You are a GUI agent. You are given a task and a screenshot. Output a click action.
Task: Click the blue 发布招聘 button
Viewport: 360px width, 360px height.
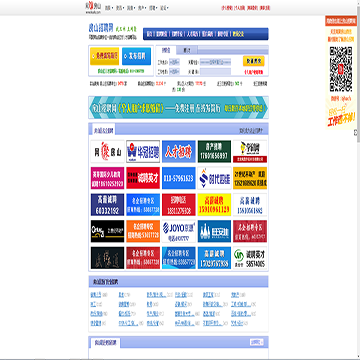[x=136, y=56]
